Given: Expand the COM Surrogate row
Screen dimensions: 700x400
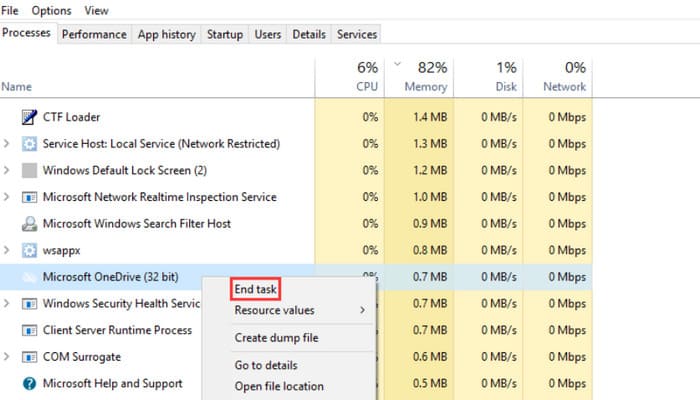Looking at the screenshot, I should click(x=6, y=357).
